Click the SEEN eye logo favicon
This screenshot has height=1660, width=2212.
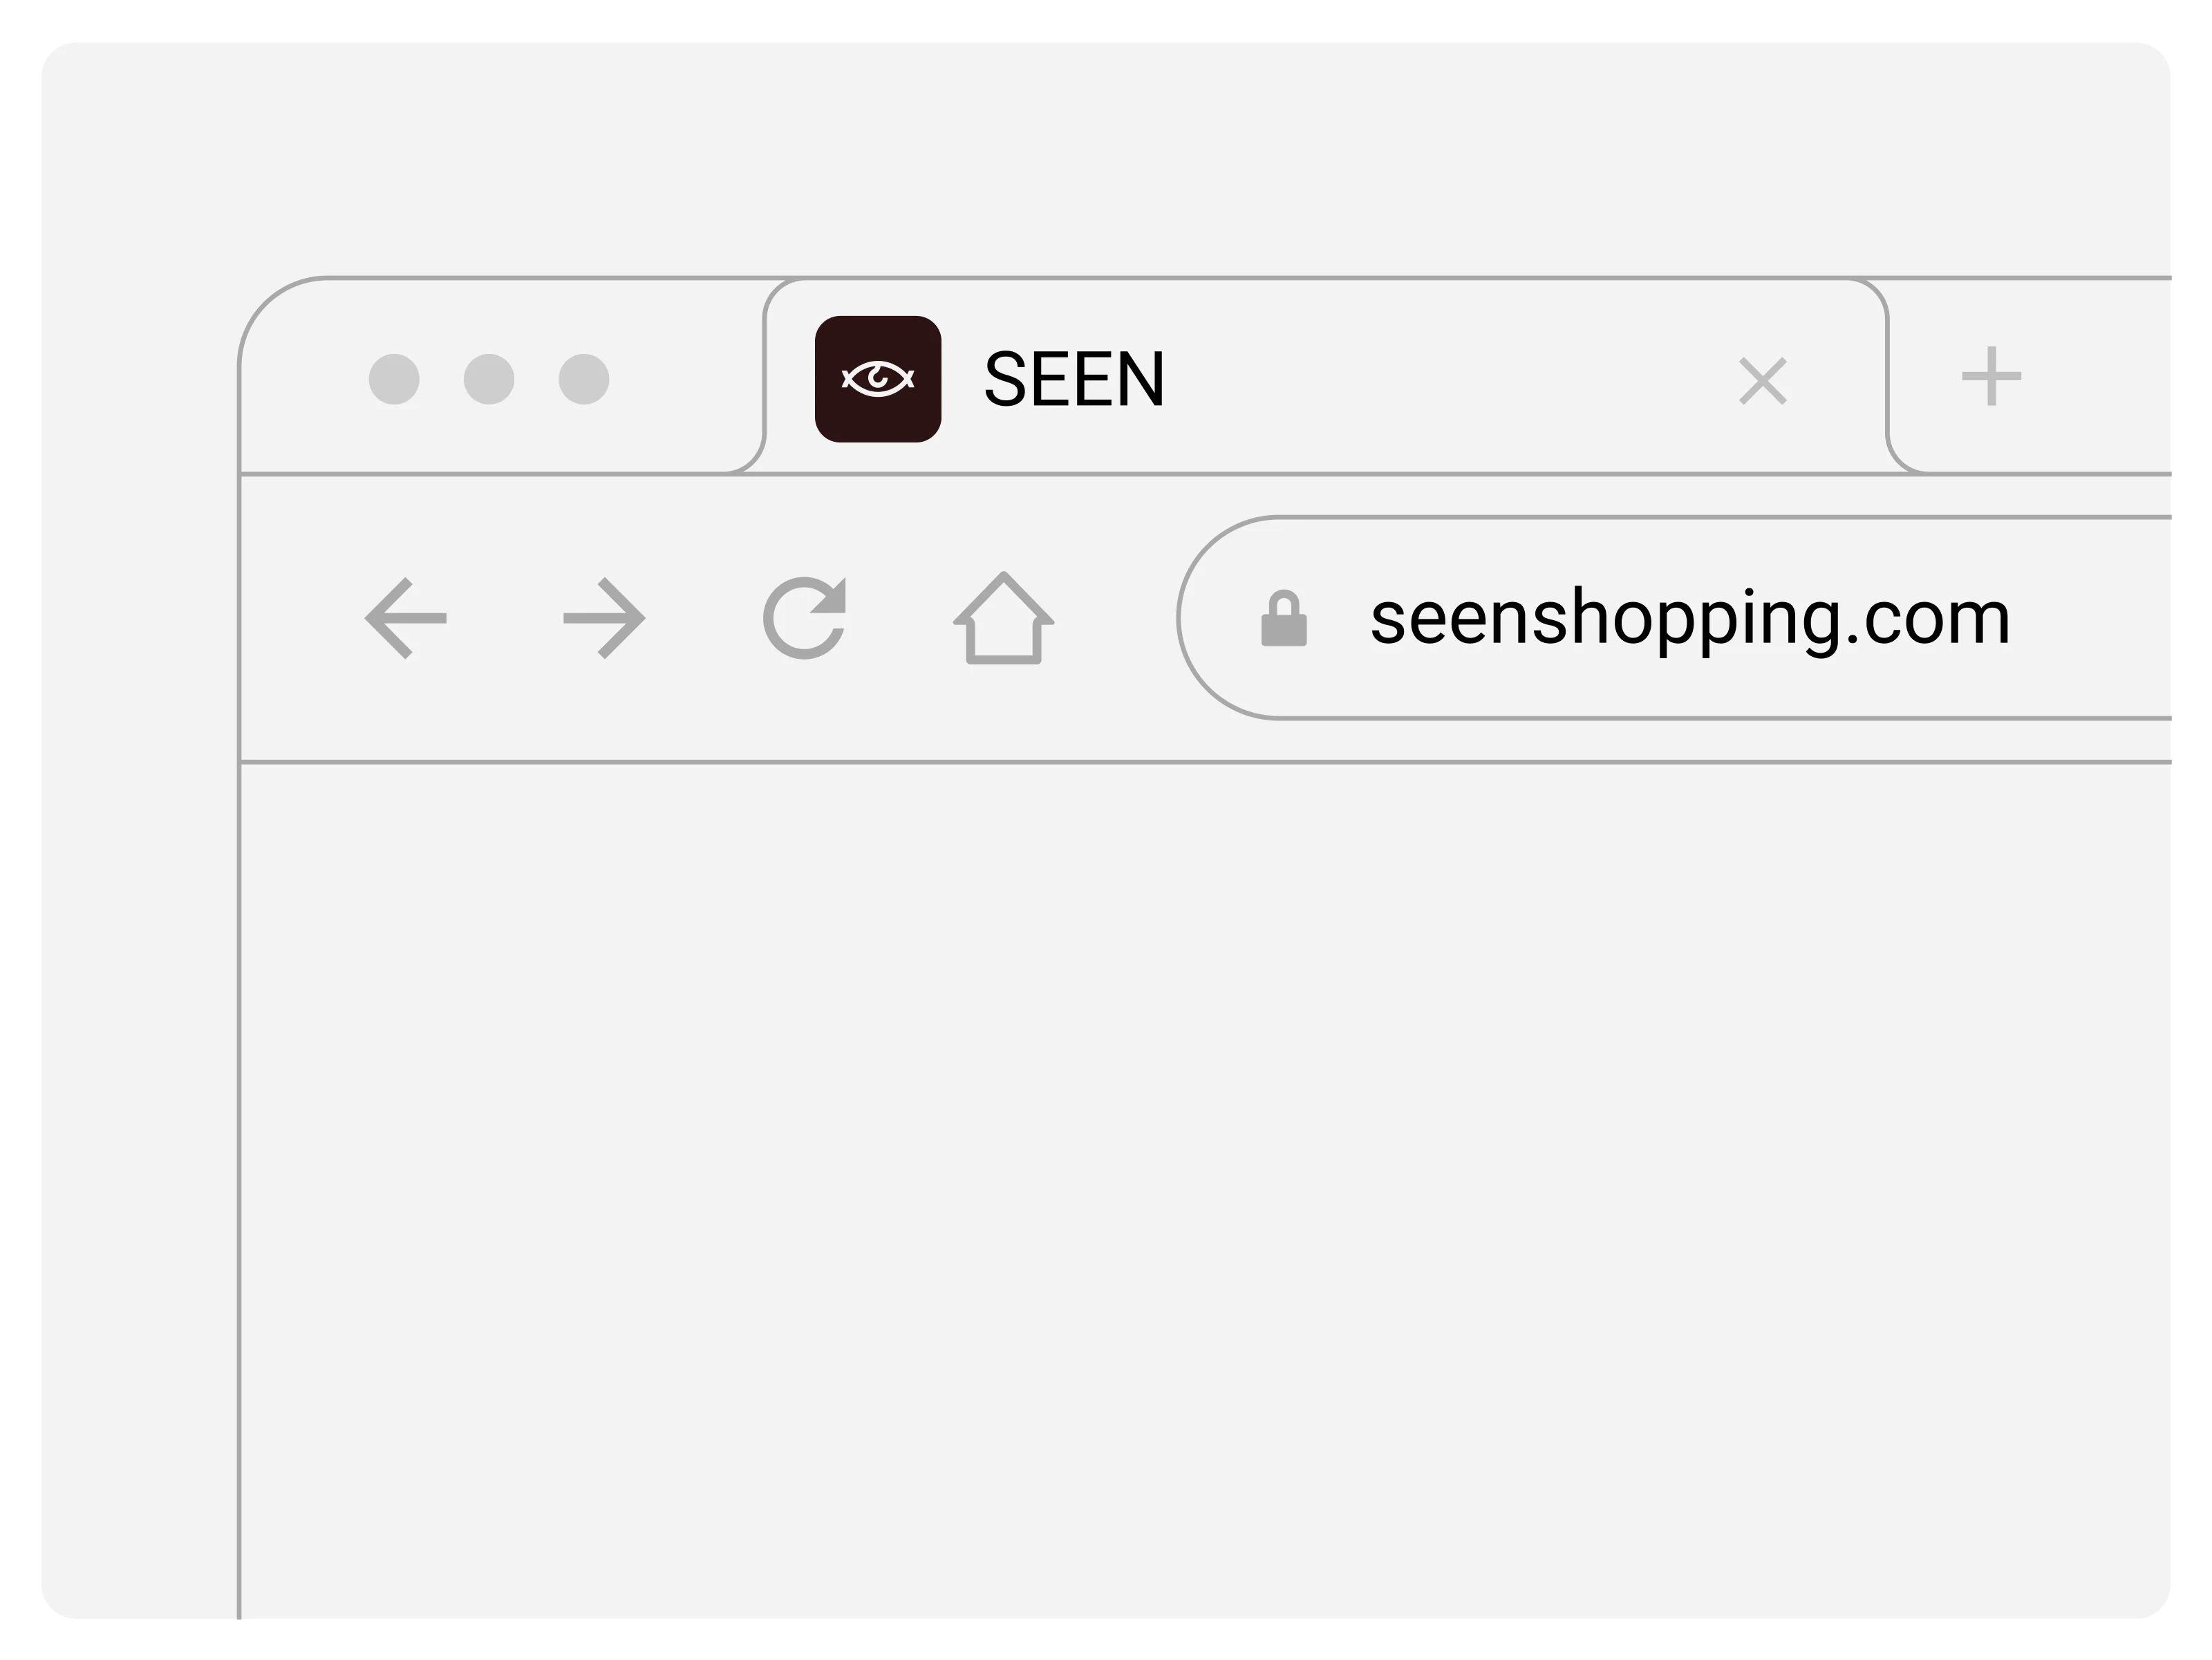[x=878, y=379]
